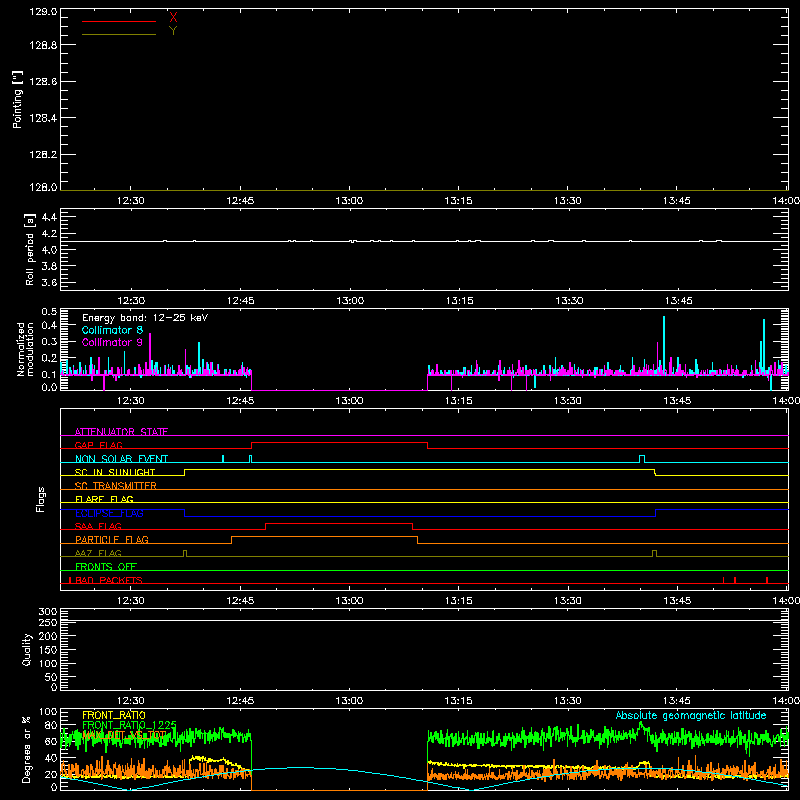This screenshot has height=800, width=800.
Task: Click the green FRONT_RATIO_1225 legend label
Action: (x=130, y=725)
